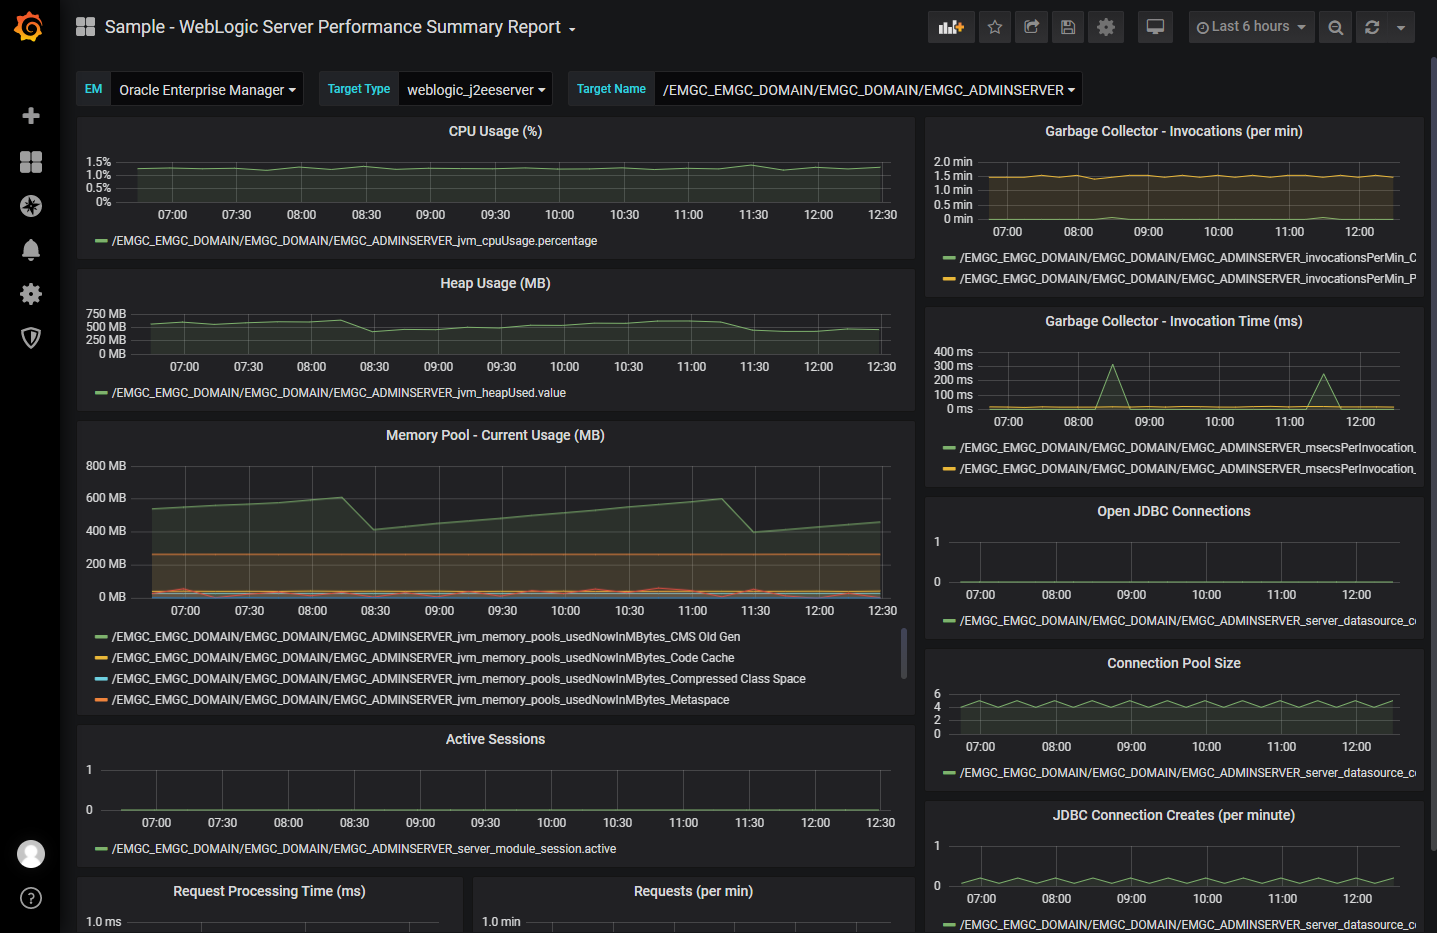Open the Dashboards grid icon in sidebar
1437x933 pixels.
(31, 162)
